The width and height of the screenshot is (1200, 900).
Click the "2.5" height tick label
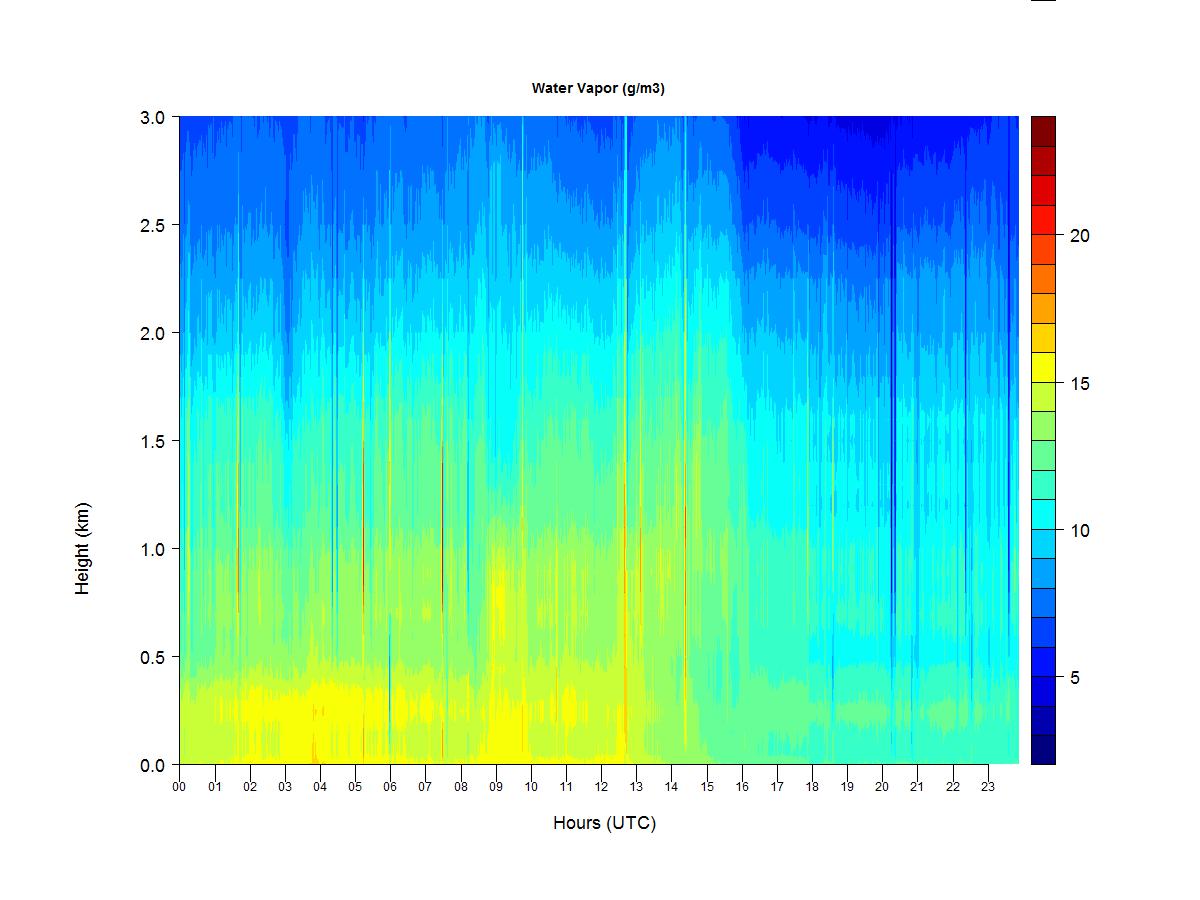[153, 225]
